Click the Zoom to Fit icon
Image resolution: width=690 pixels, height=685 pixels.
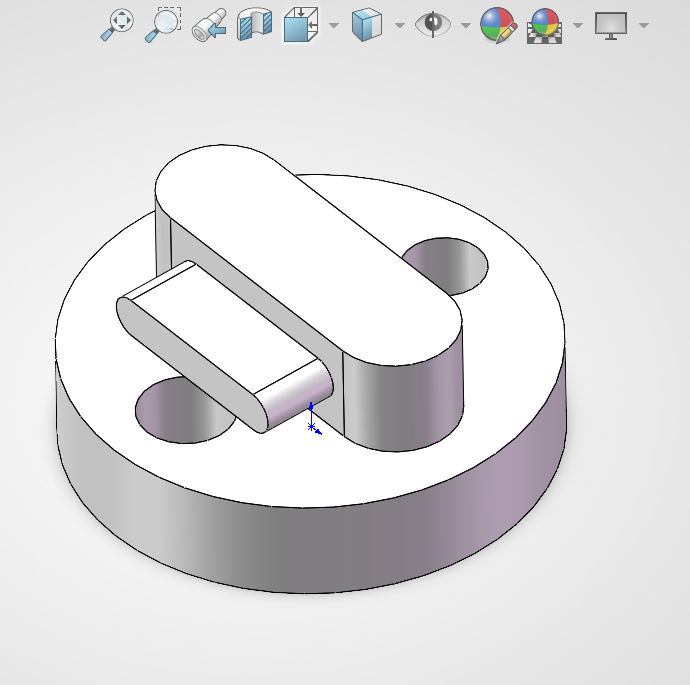point(117,25)
